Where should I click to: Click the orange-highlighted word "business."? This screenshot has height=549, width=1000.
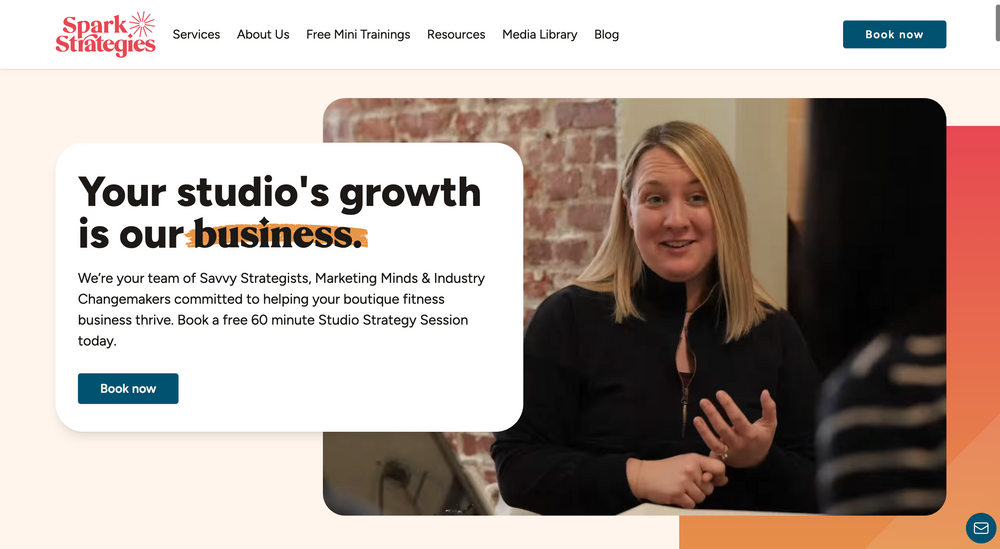click(x=277, y=234)
